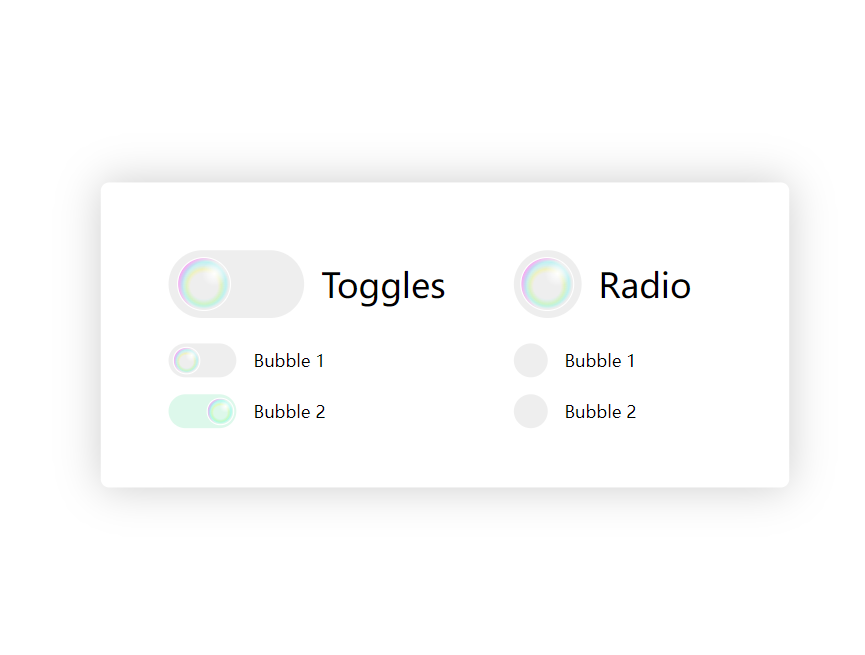Choose the Bubble 2 radio button
Image resolution: width=865 pixels, height=655 pixels.
530,411
